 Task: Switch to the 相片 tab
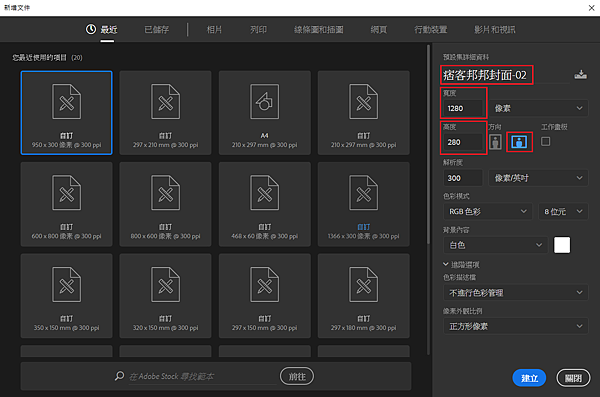tap(214, 29)
